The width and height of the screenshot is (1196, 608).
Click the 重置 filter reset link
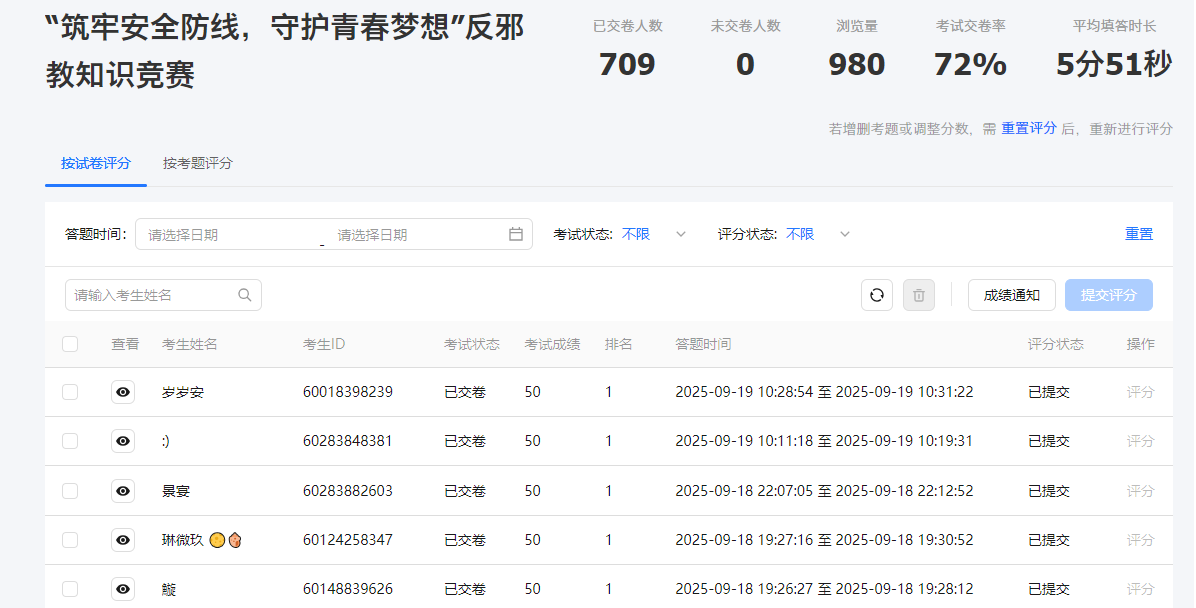pos(1138,234)
